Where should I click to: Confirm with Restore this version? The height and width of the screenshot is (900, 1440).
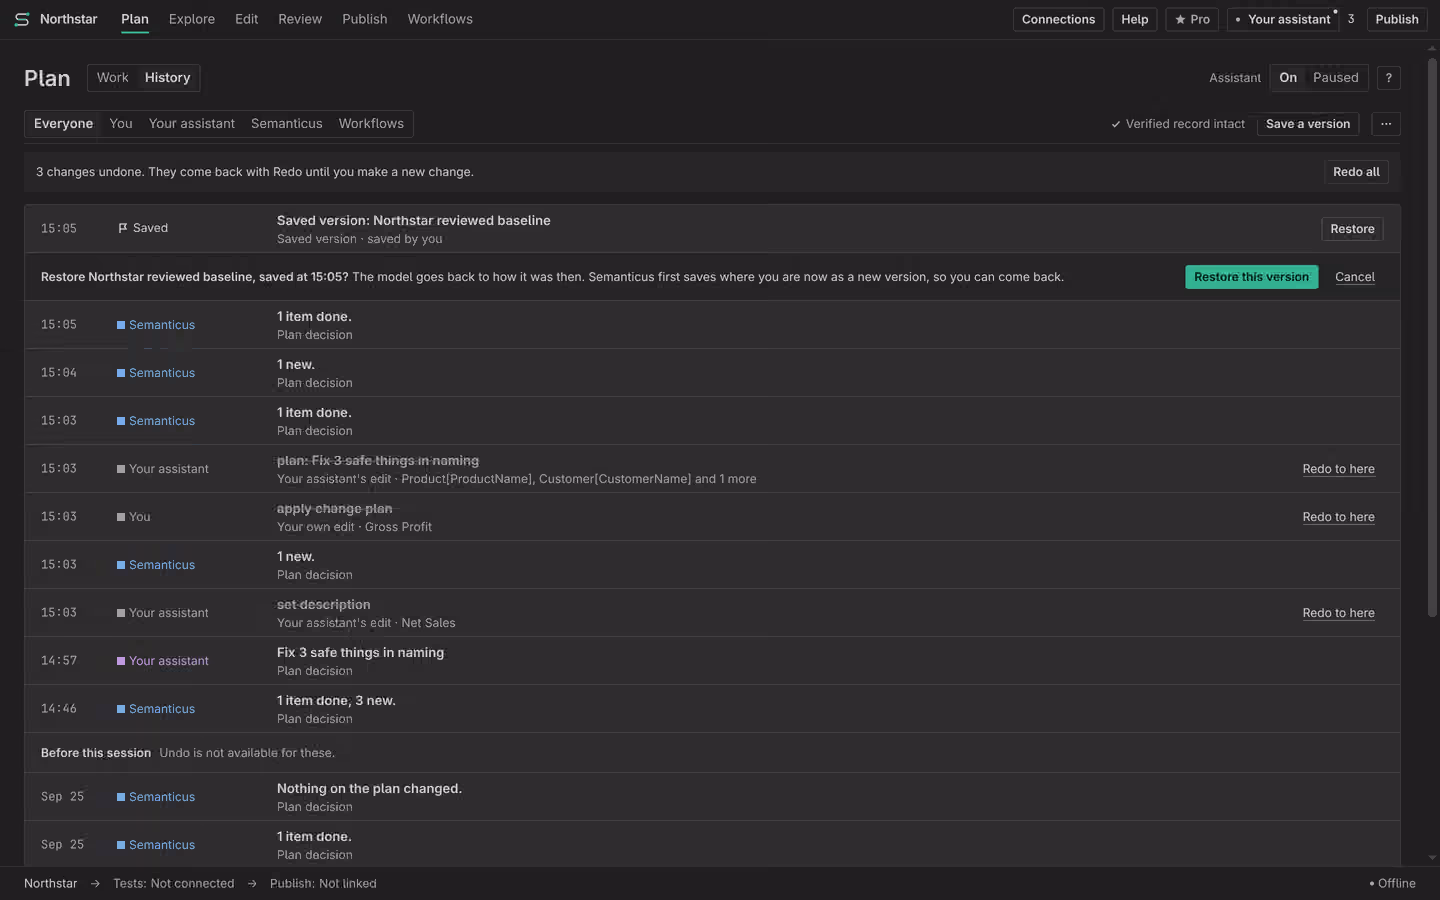coord(1252,277)
